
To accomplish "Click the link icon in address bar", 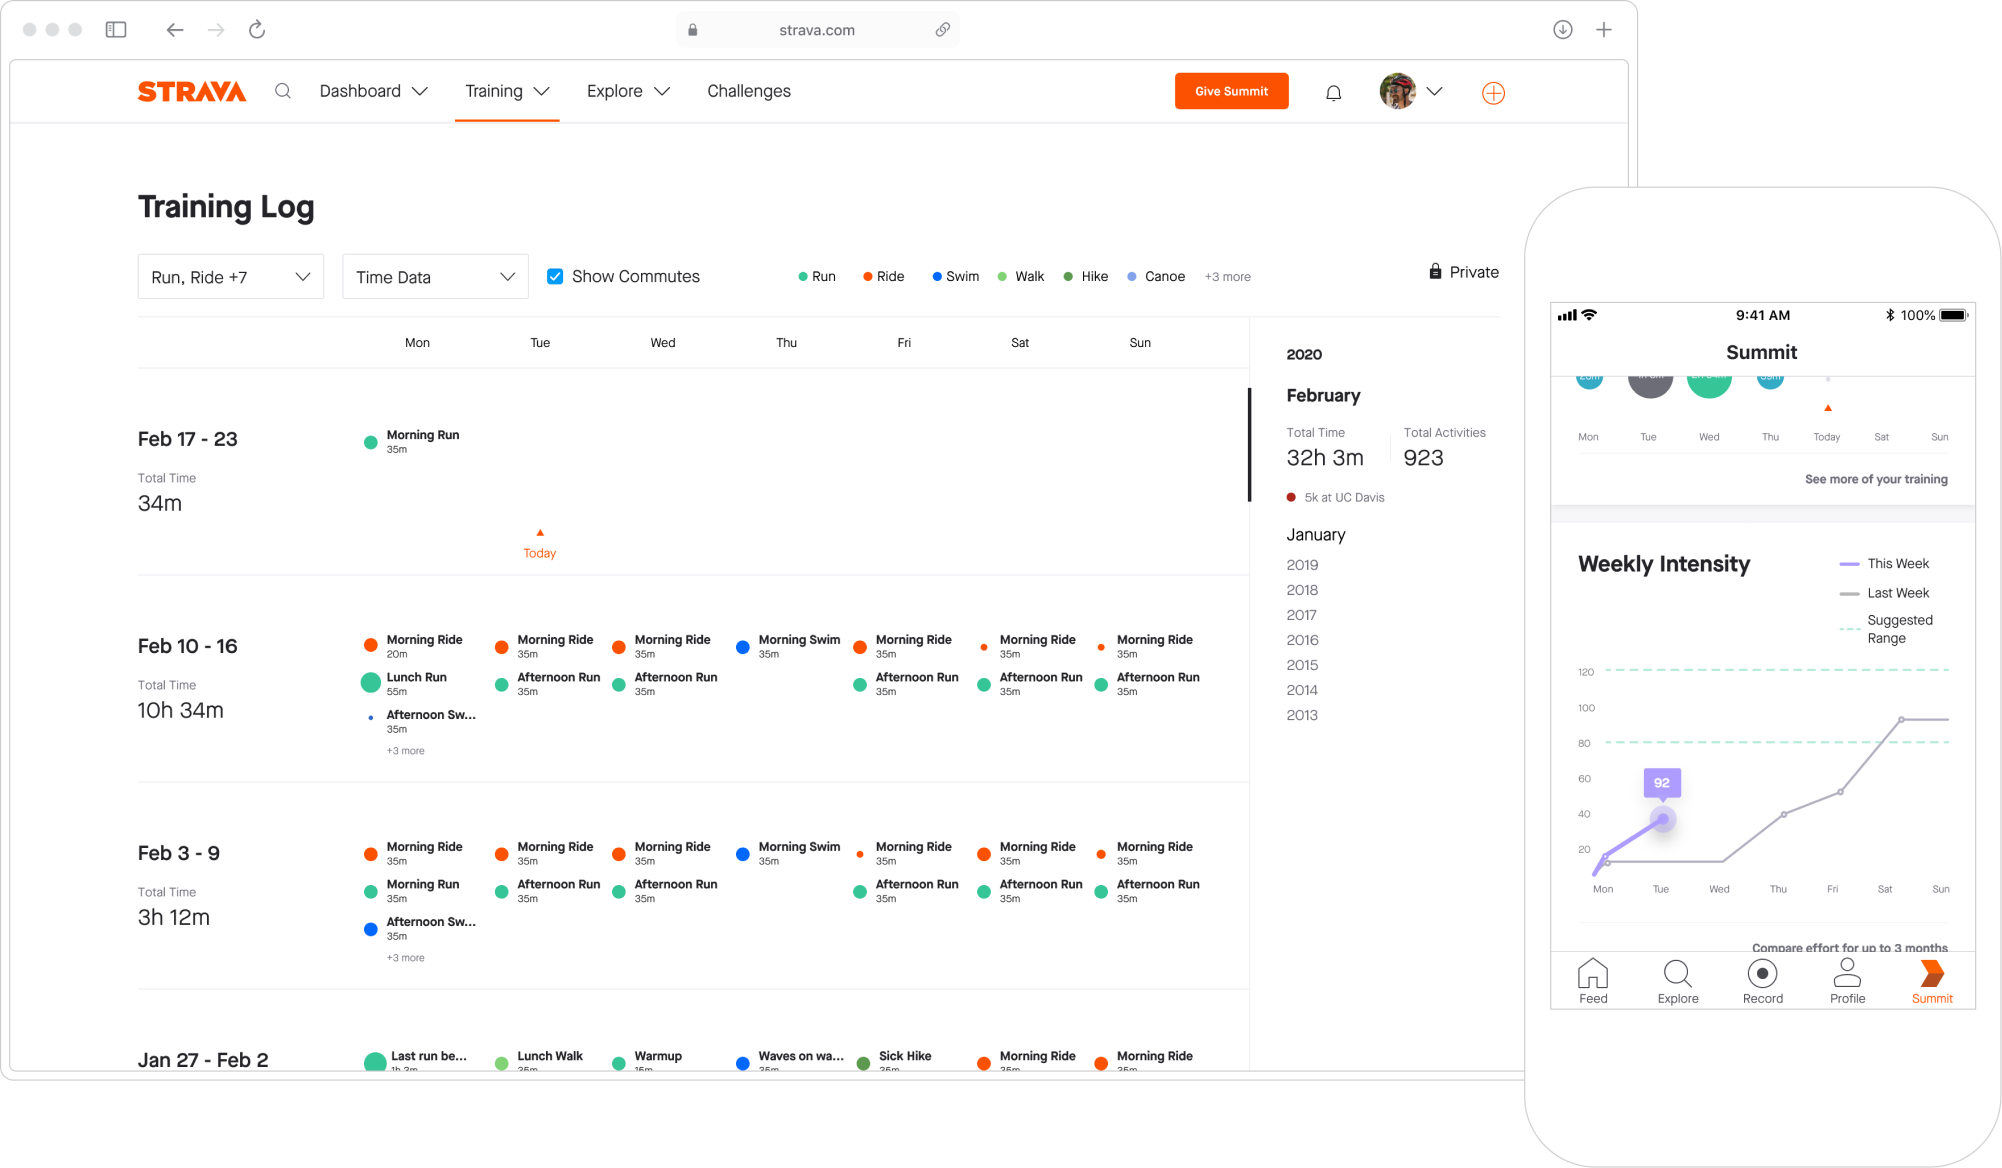I will 942,30.
